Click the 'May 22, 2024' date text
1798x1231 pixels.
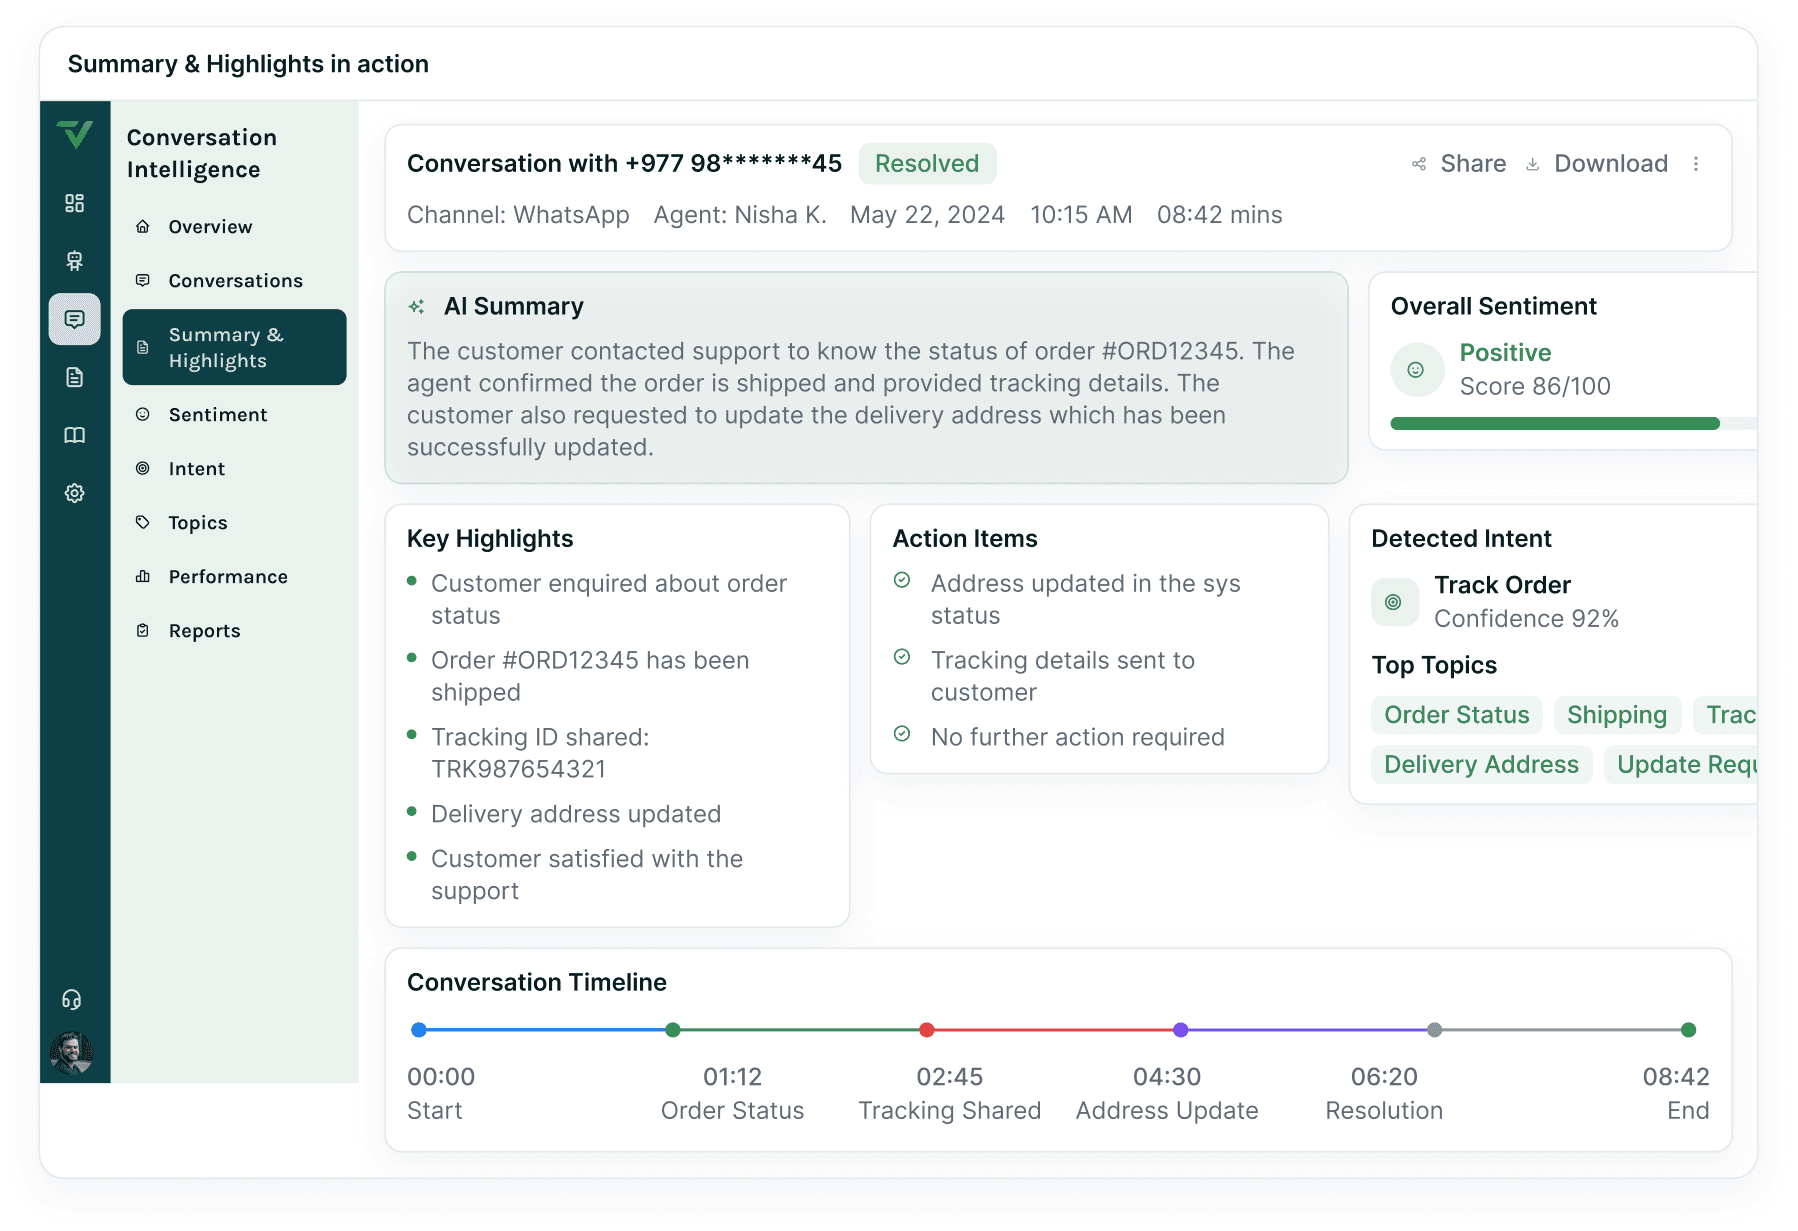[927, 215]
